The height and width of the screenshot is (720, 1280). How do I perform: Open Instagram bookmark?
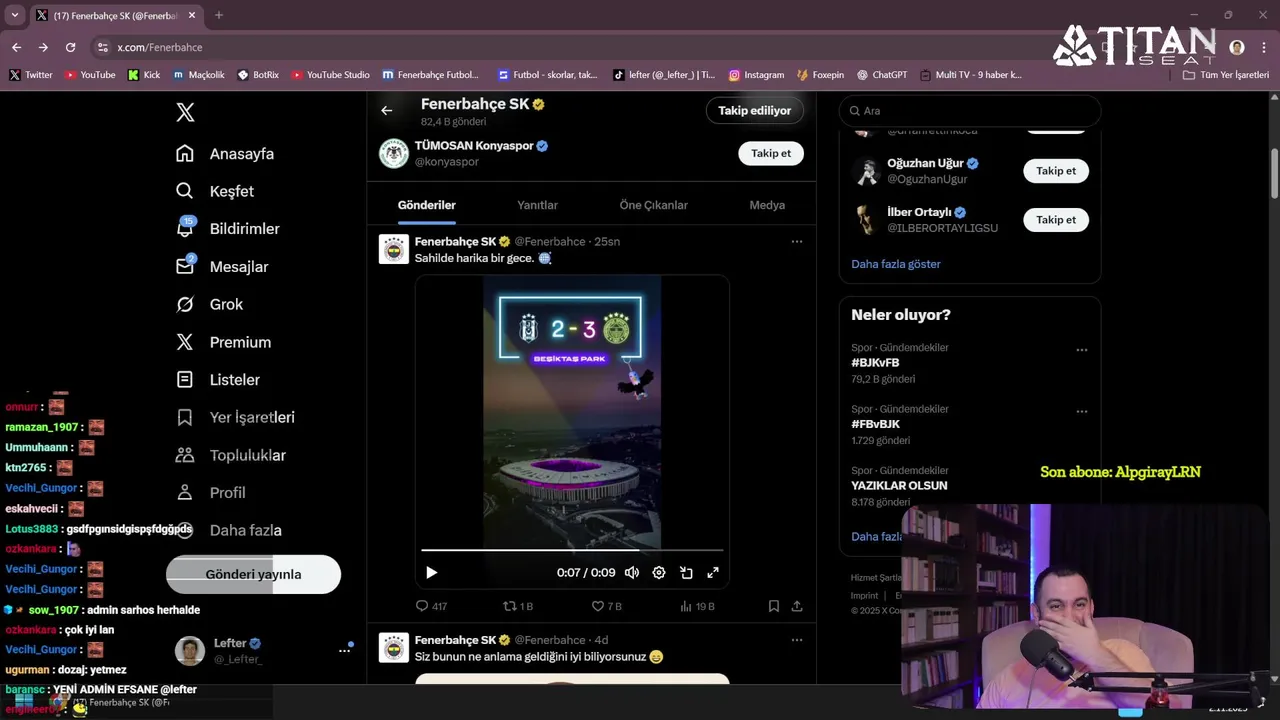point(756,75)
